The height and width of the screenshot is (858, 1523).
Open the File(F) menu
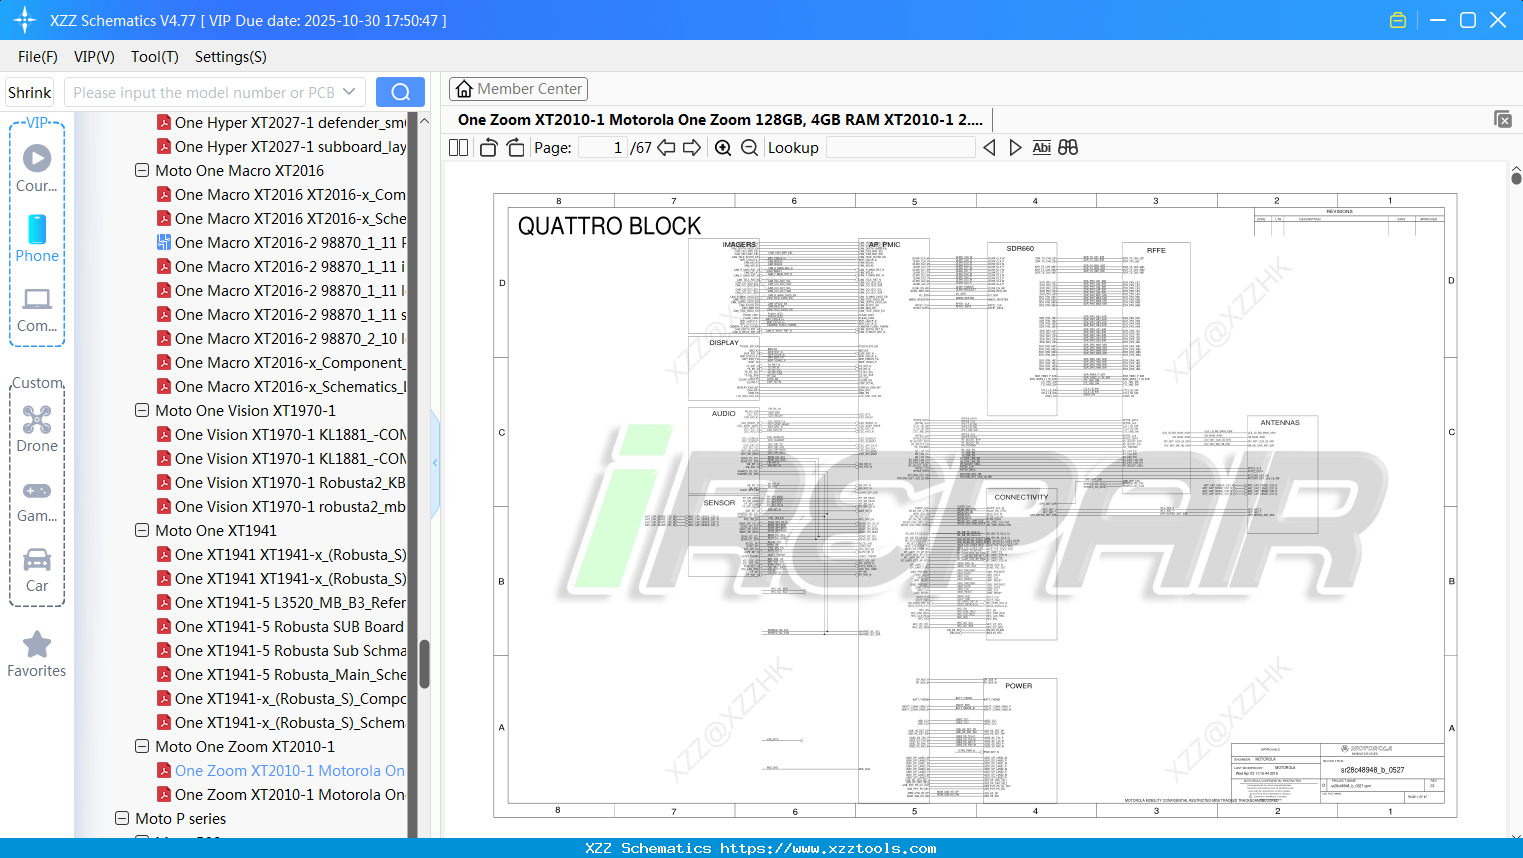point(38,57)
